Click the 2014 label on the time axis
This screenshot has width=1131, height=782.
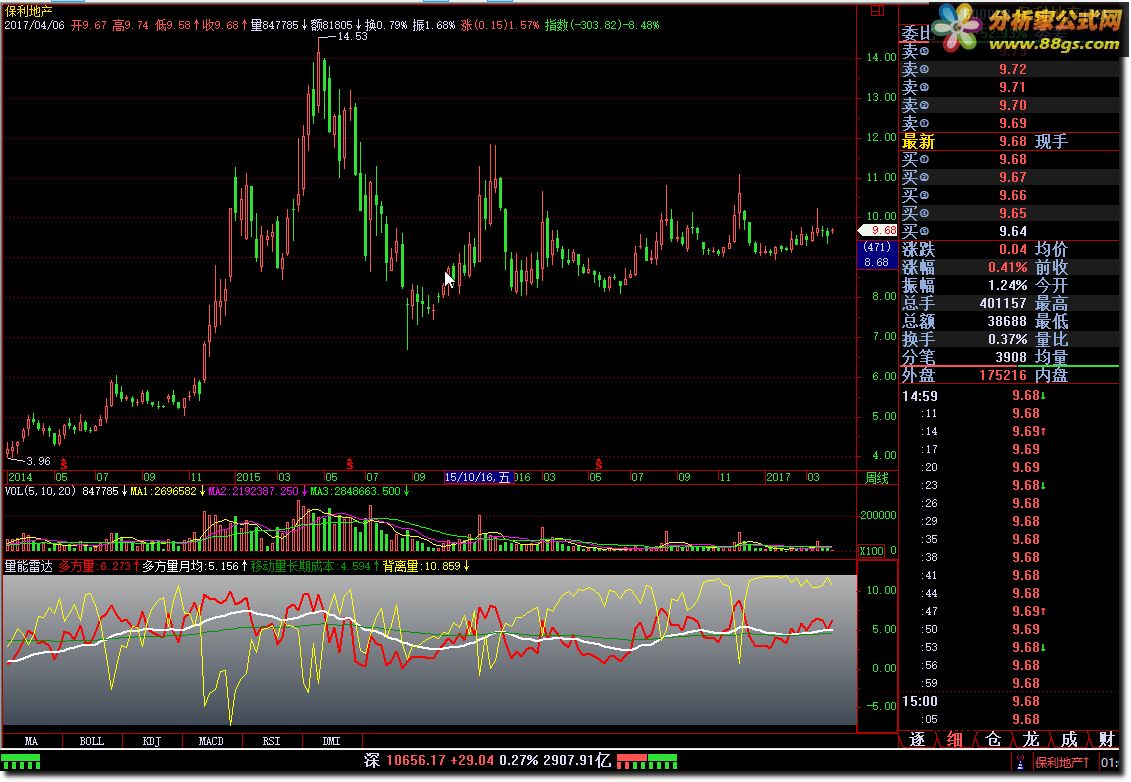20,478
